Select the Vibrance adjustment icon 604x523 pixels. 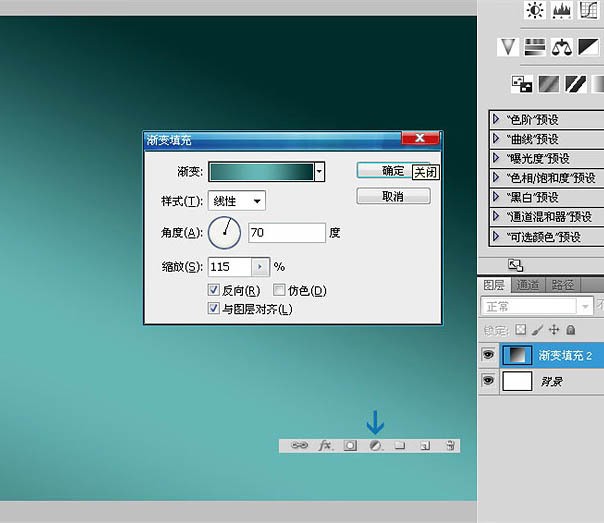[508, 46]
